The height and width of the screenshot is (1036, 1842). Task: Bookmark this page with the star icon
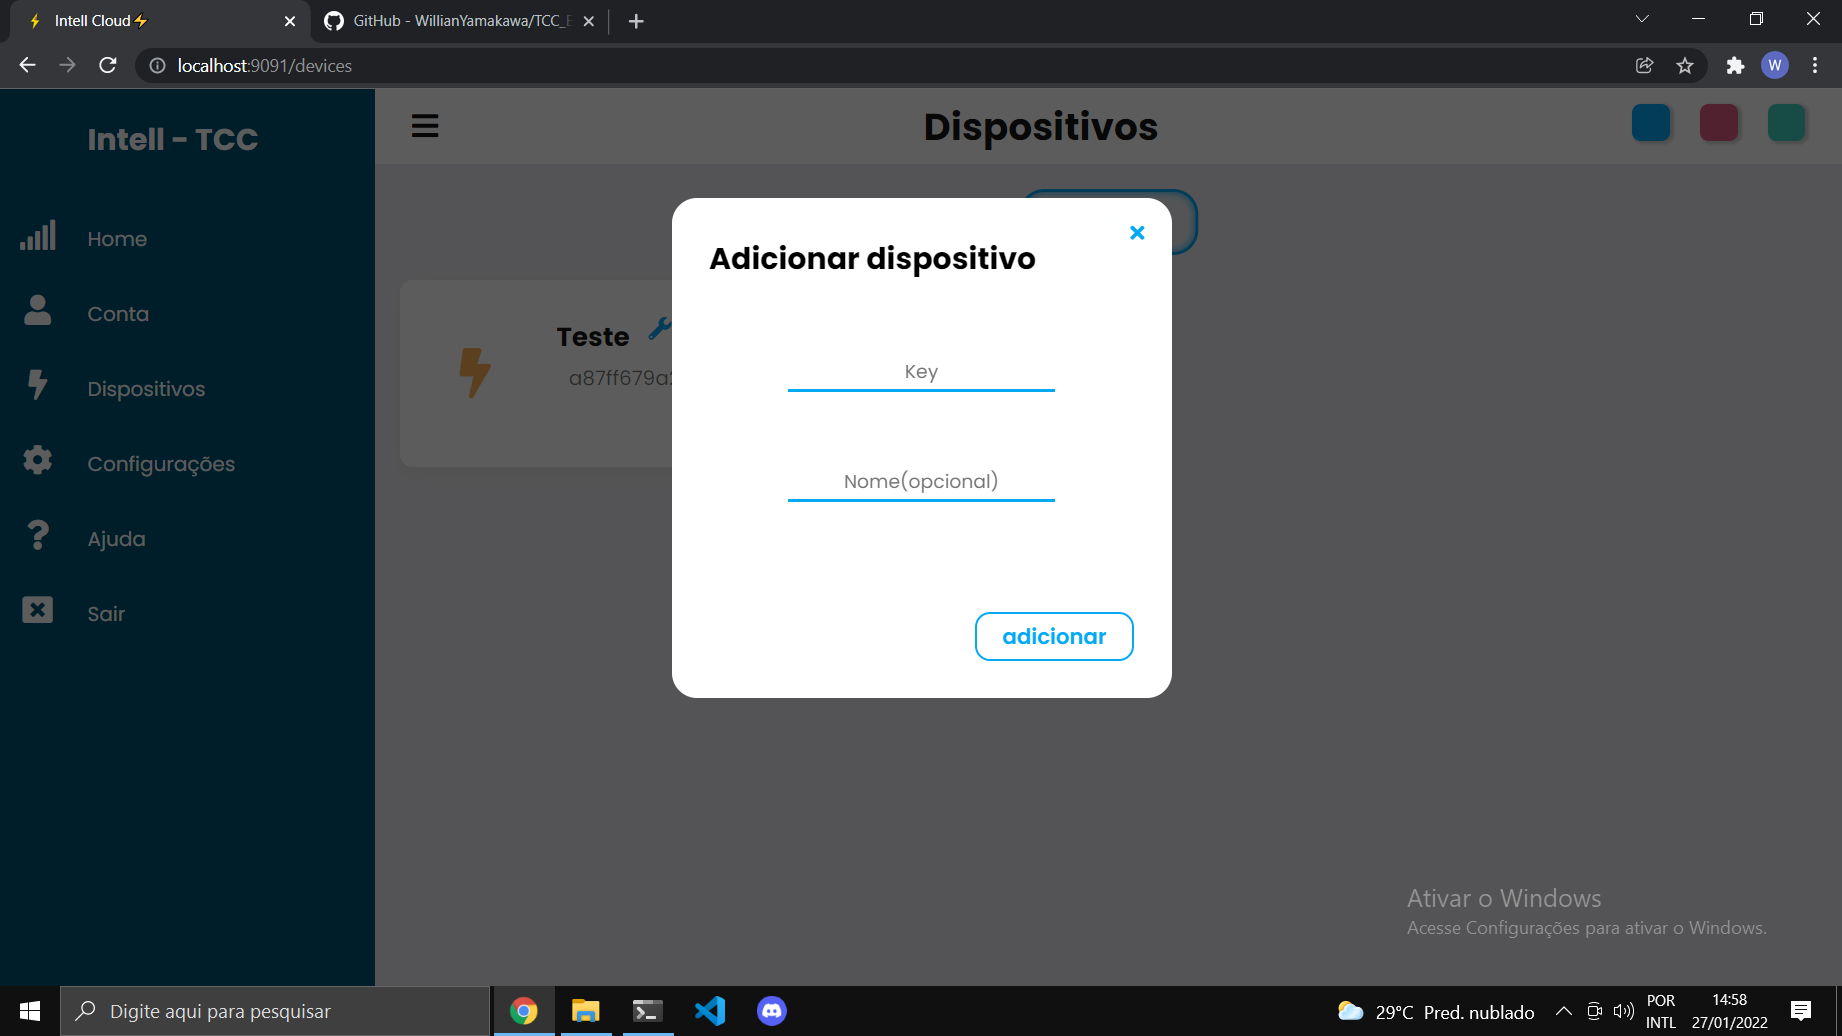[x=1685, y=65]
